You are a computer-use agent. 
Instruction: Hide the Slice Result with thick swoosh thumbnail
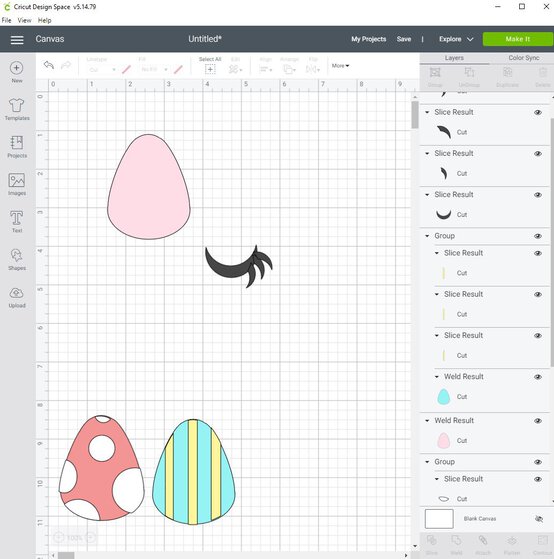coord(538,112)
